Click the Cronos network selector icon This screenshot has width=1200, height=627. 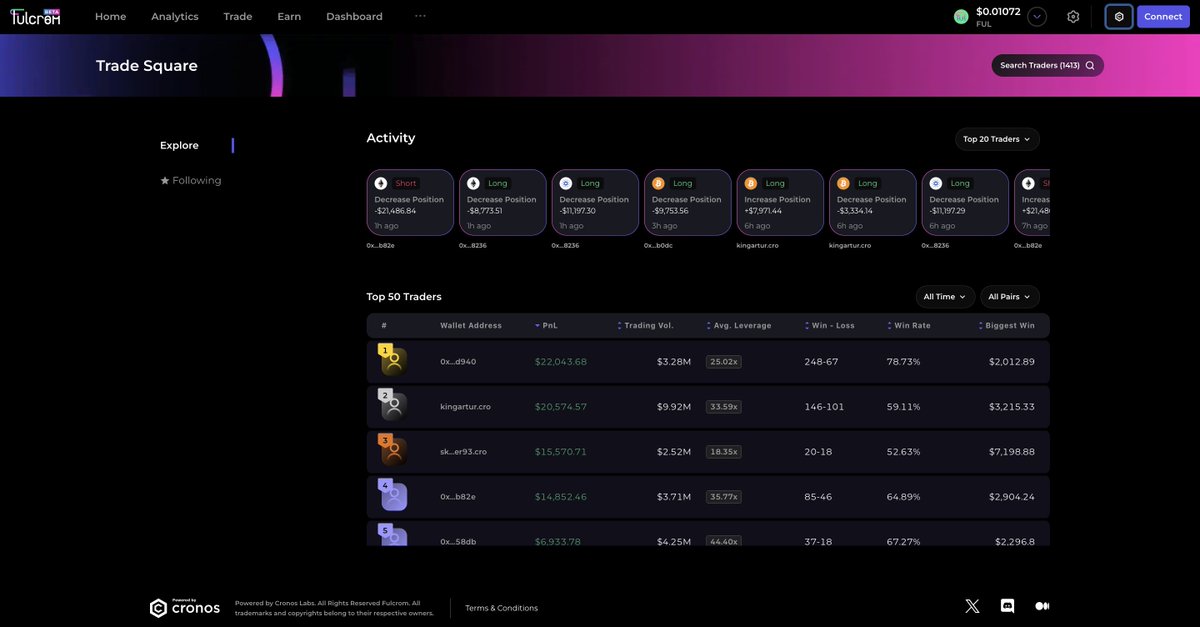pos(1119,16)
